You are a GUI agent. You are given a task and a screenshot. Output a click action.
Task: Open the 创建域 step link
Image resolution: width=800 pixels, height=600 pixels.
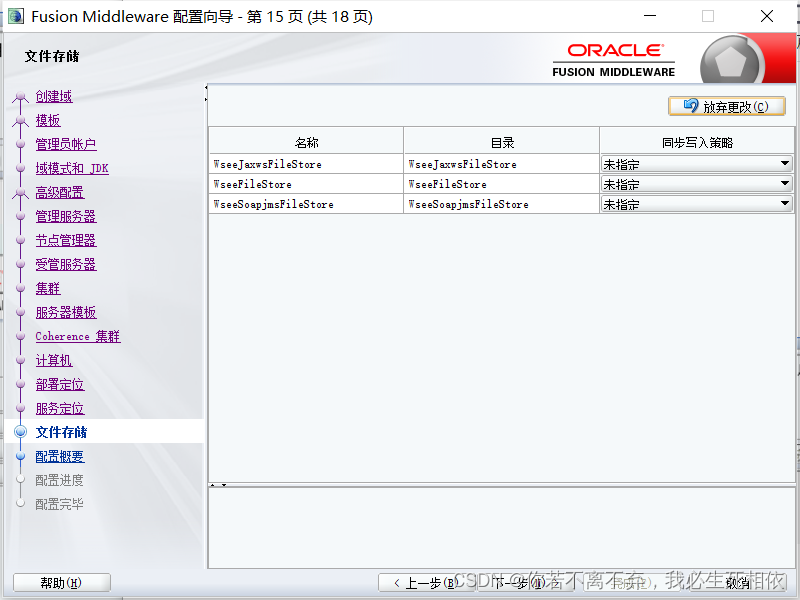pos(54,96)
